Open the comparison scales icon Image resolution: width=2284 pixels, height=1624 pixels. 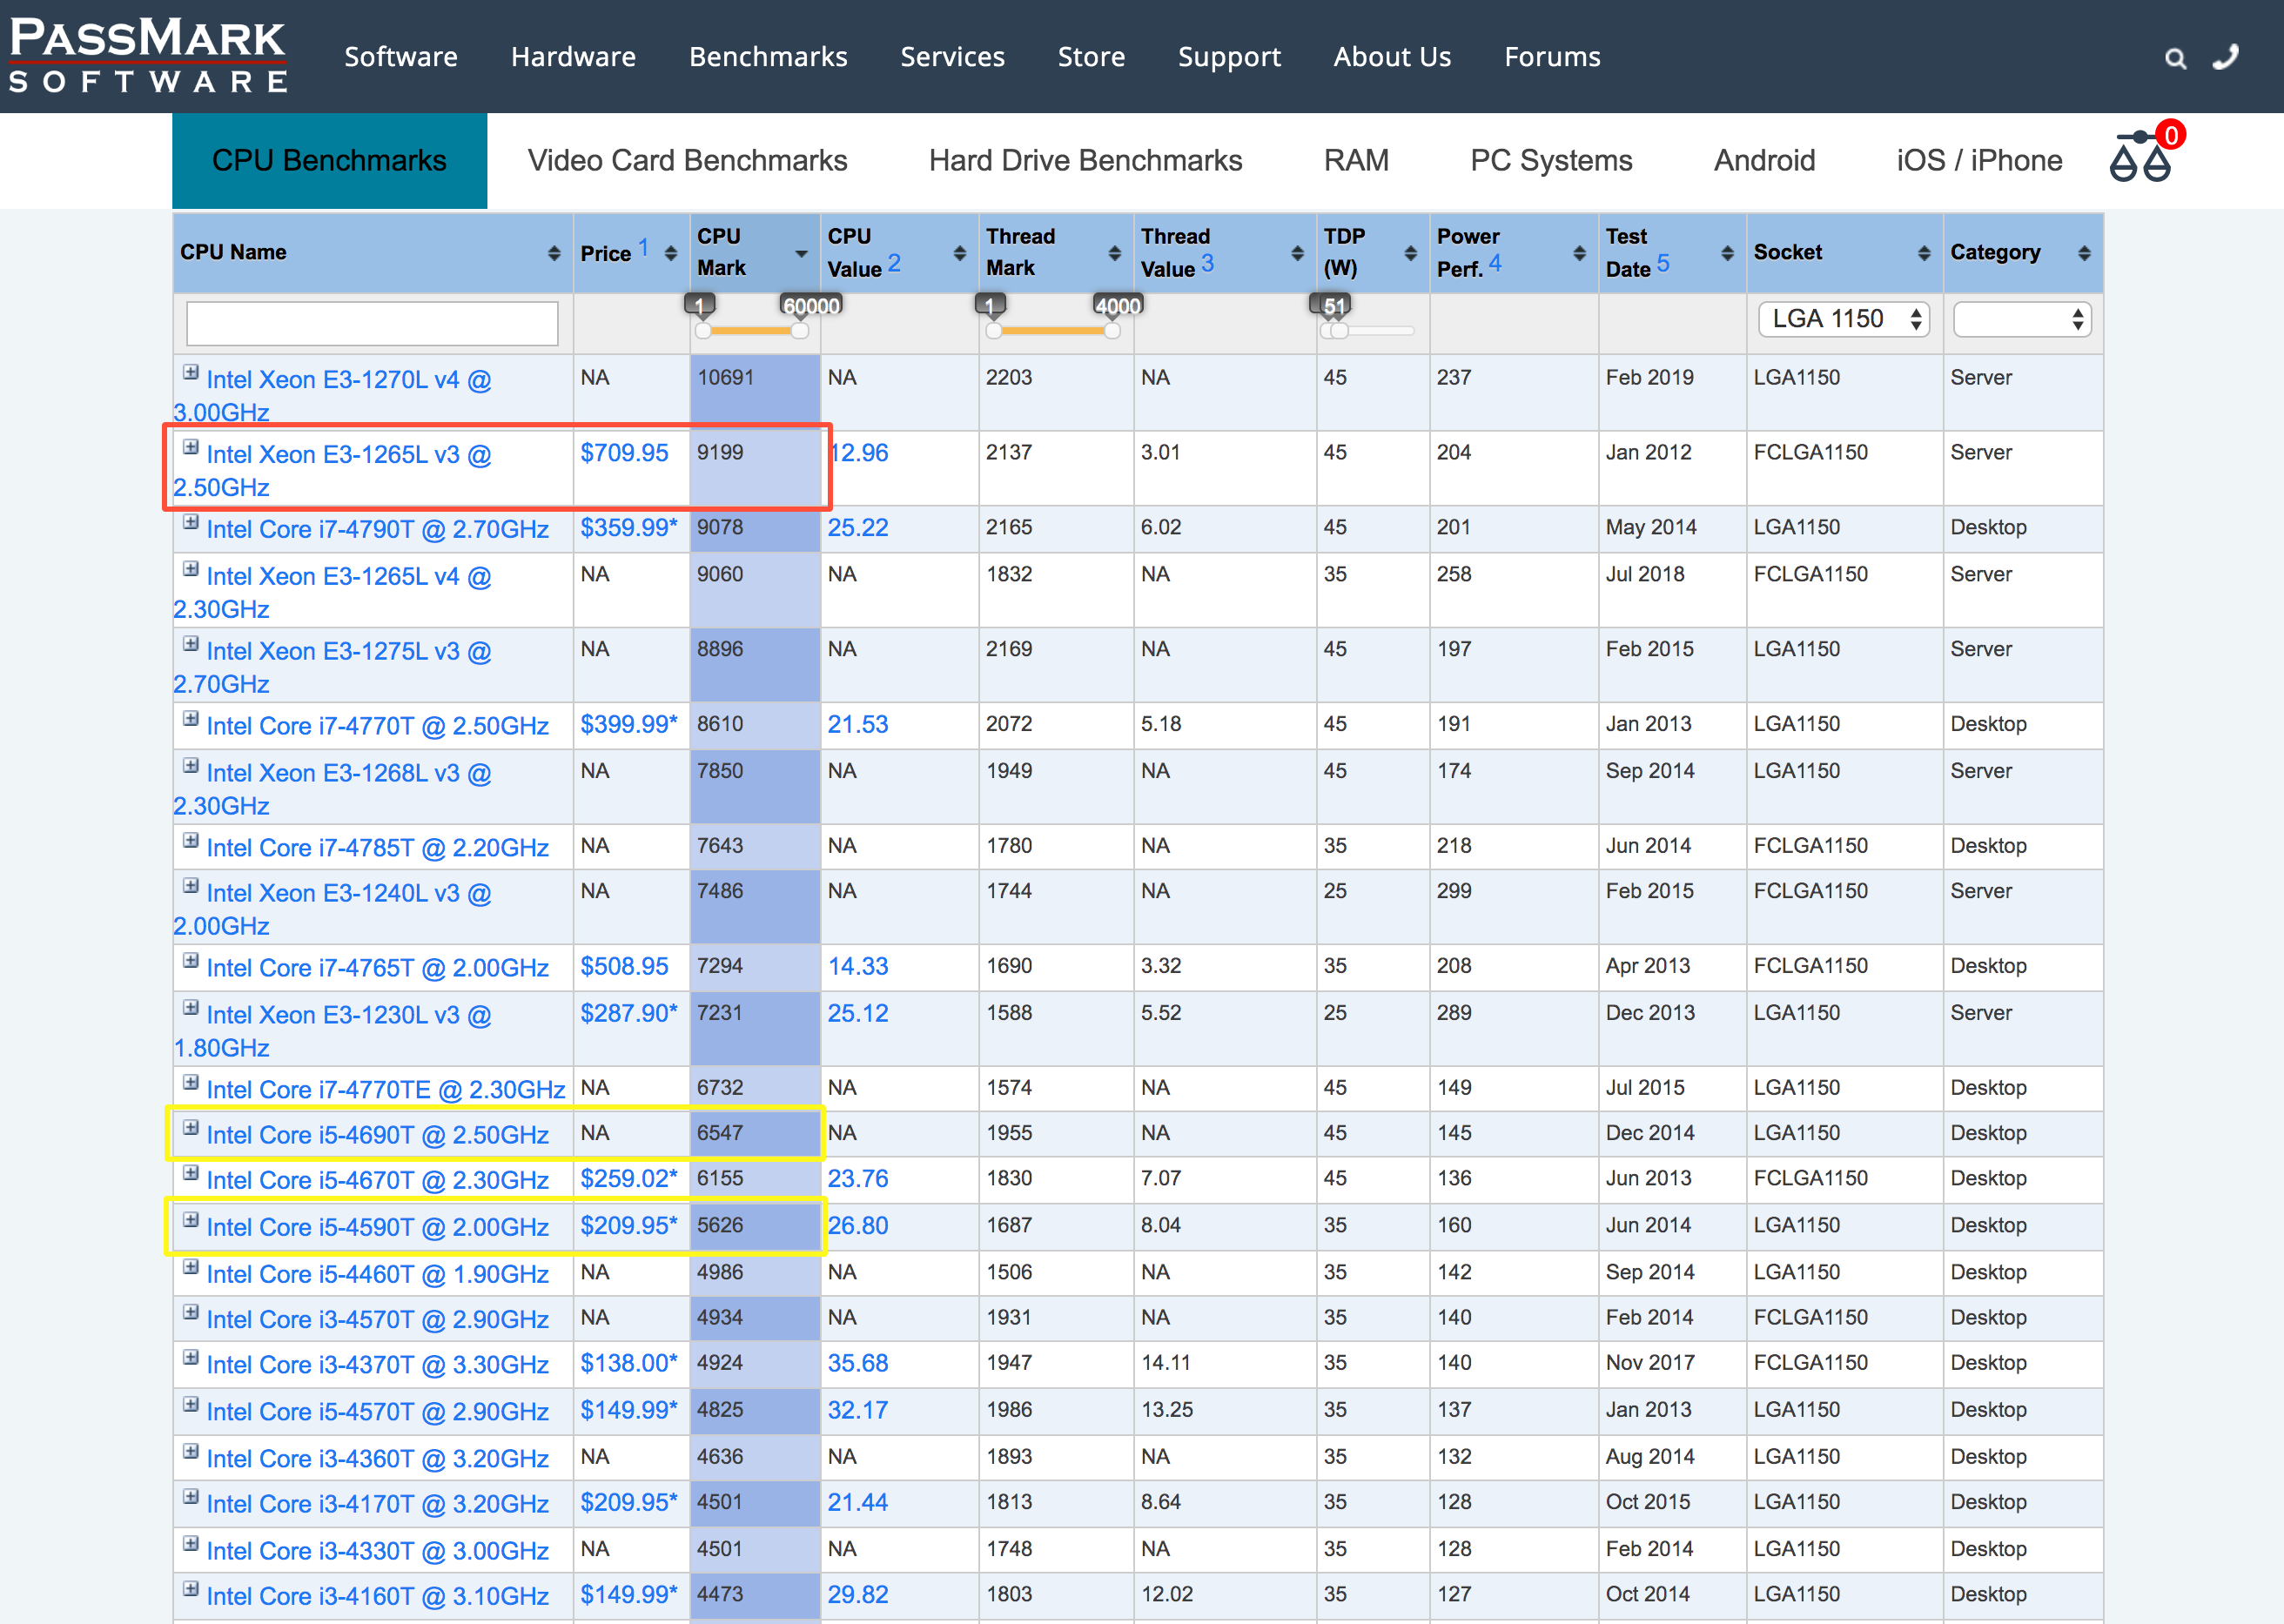pyautogui.click(x=2140, y=157)
